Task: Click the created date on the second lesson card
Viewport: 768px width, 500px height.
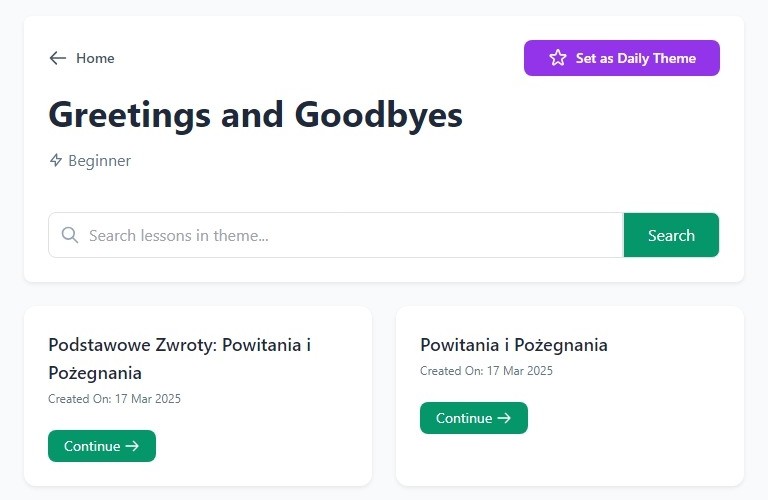Action: [486, 371]
